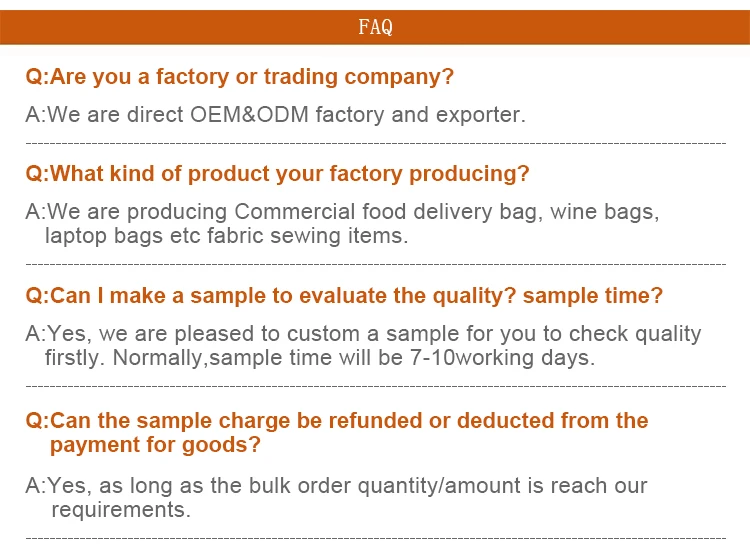
Task: Select the answer about bulk order quantity/amount
Action: pos(337,486)
